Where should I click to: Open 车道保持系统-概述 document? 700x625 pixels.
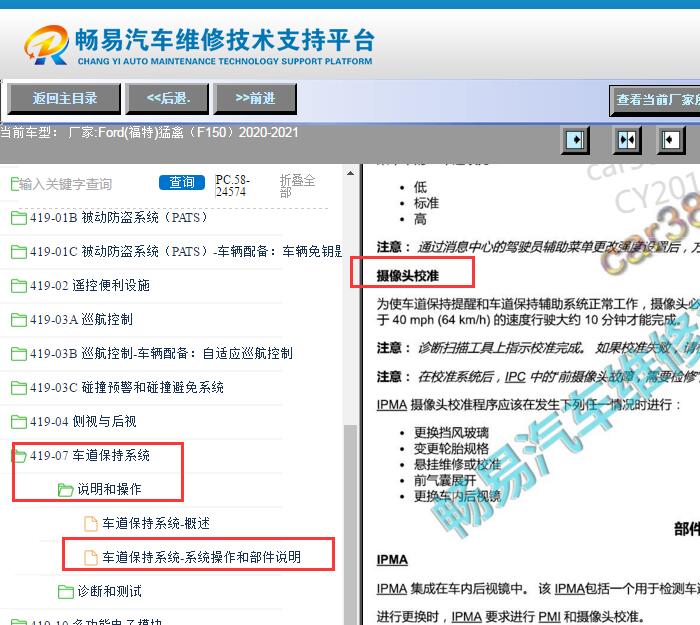pyautogui.click(x=156, y=523)
